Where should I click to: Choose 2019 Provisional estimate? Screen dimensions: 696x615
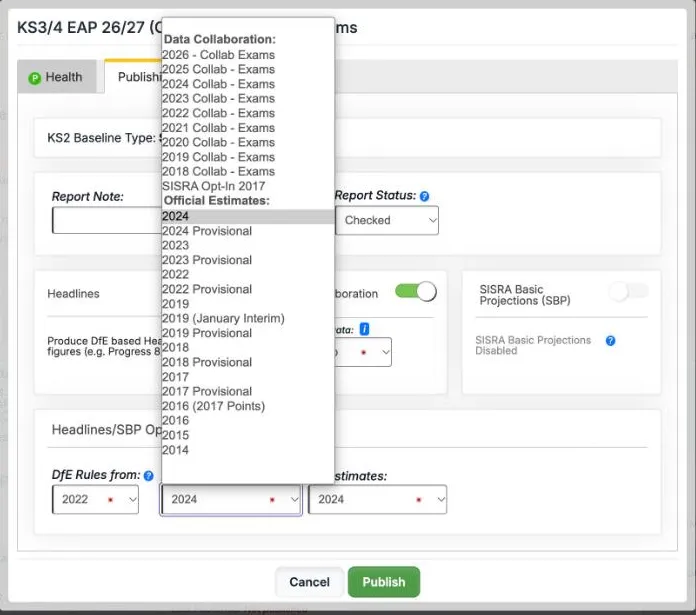(x=248, y=333)
